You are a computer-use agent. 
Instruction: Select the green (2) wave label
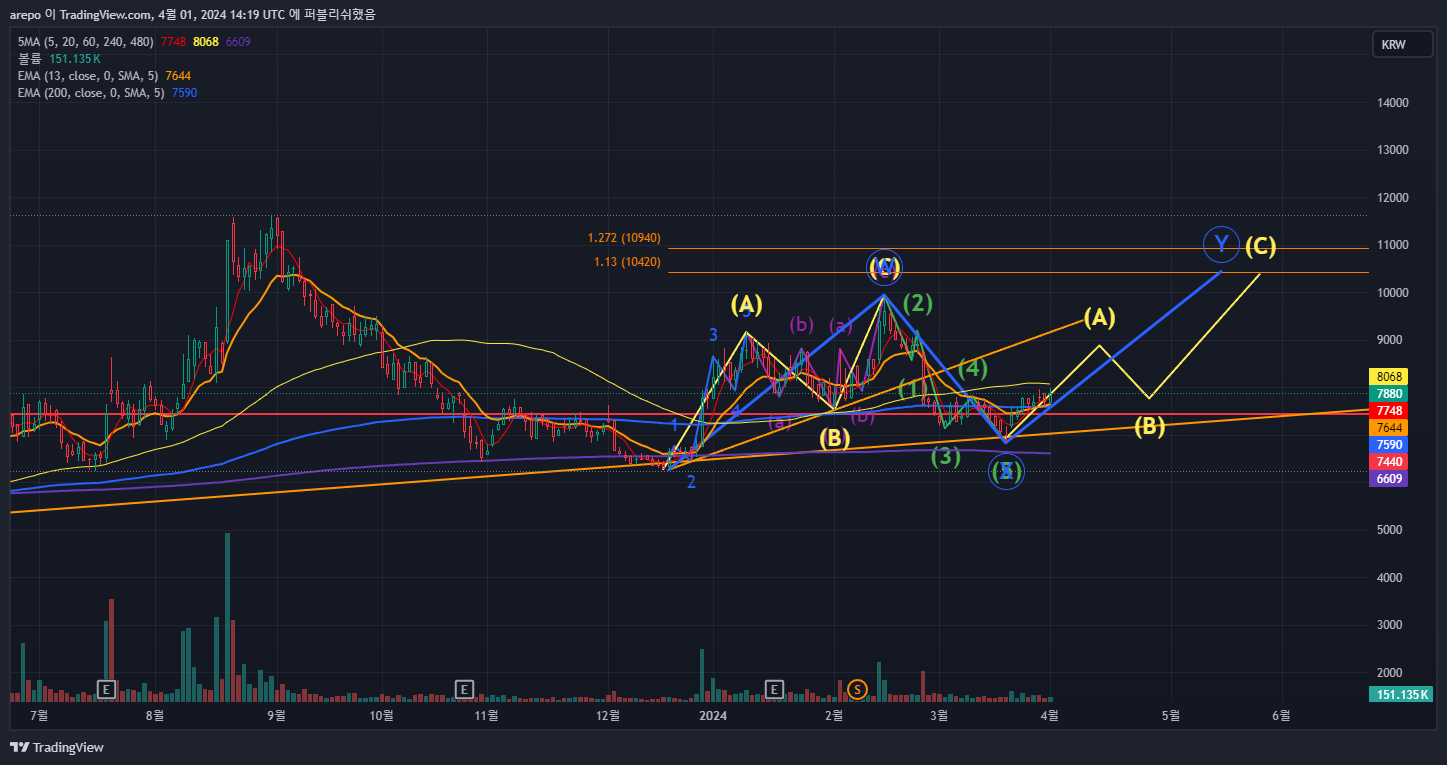[918, 302]
